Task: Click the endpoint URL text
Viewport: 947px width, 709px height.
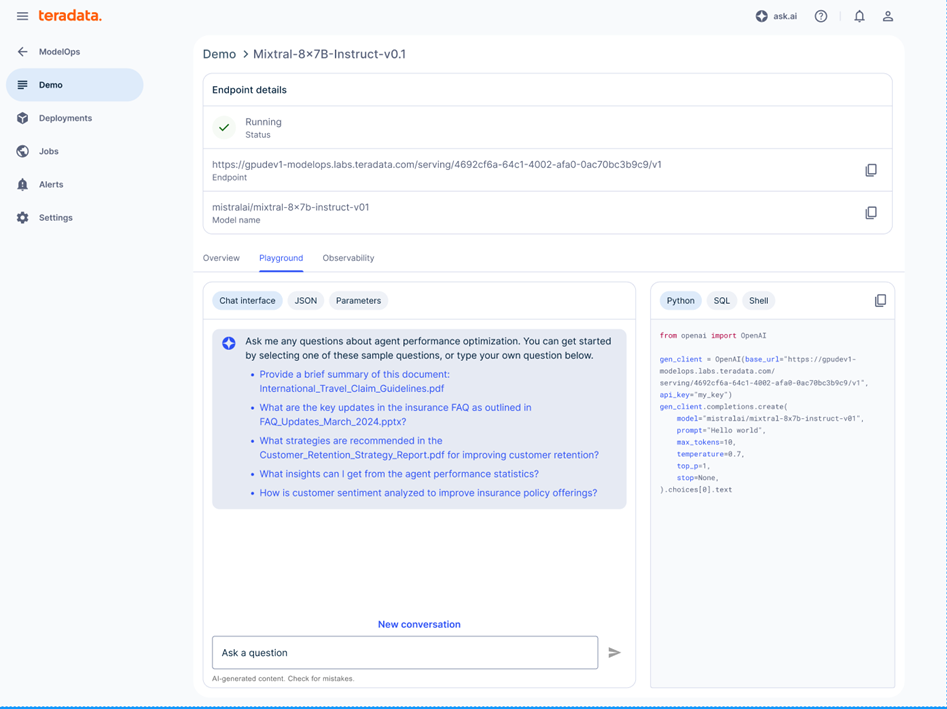Action: (x=437, y=164)
